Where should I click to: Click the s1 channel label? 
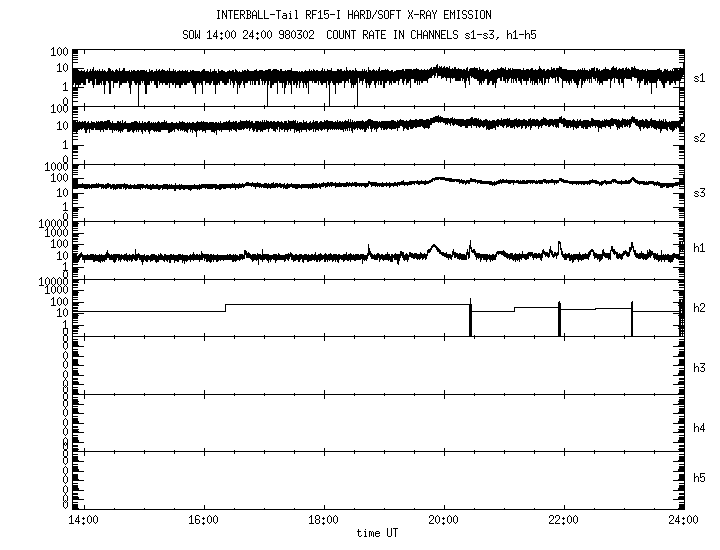(x=699, y=76)
